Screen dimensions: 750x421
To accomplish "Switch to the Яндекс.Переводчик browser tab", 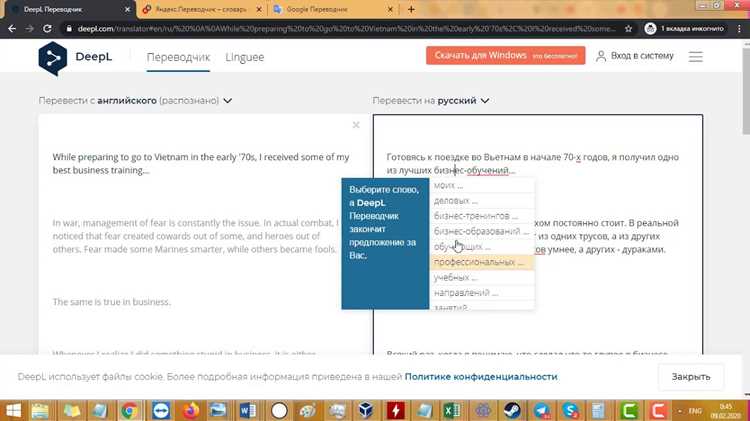I will (x=201, y=9).
